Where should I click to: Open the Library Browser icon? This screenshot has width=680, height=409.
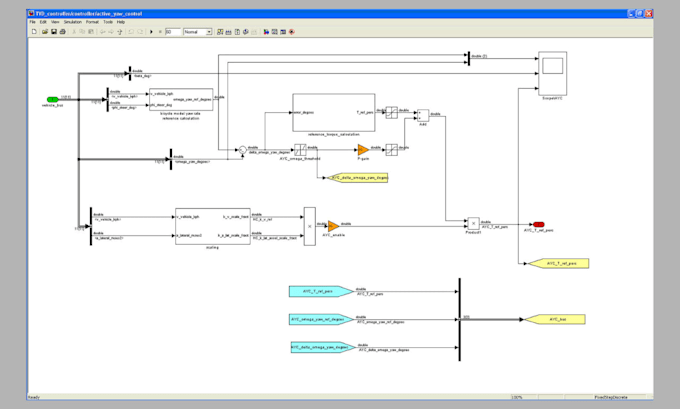[x=266, y=32]
